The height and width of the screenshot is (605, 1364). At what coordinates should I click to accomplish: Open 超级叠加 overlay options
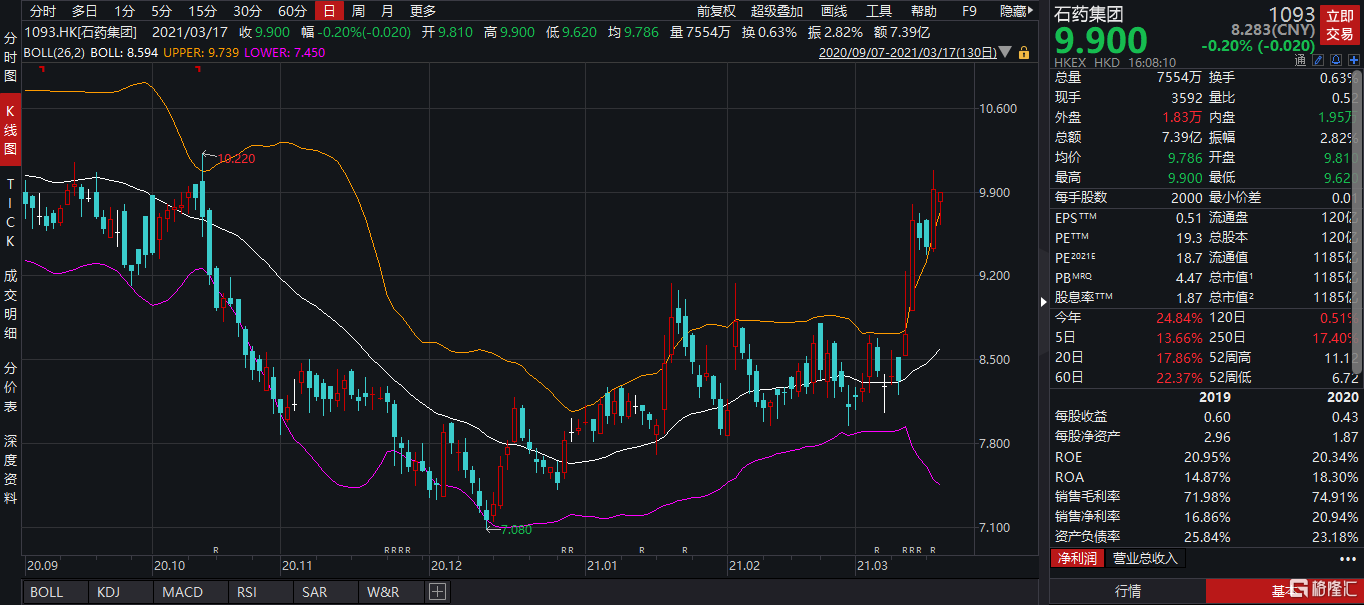click(777, 11)
